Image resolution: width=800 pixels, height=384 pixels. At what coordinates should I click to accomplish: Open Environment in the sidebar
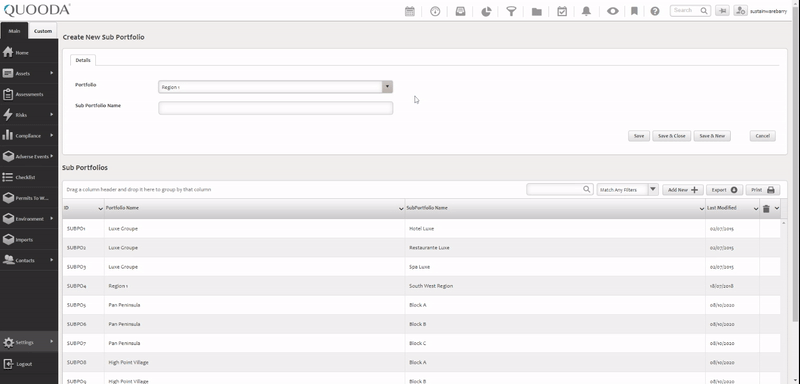(29, 219)
